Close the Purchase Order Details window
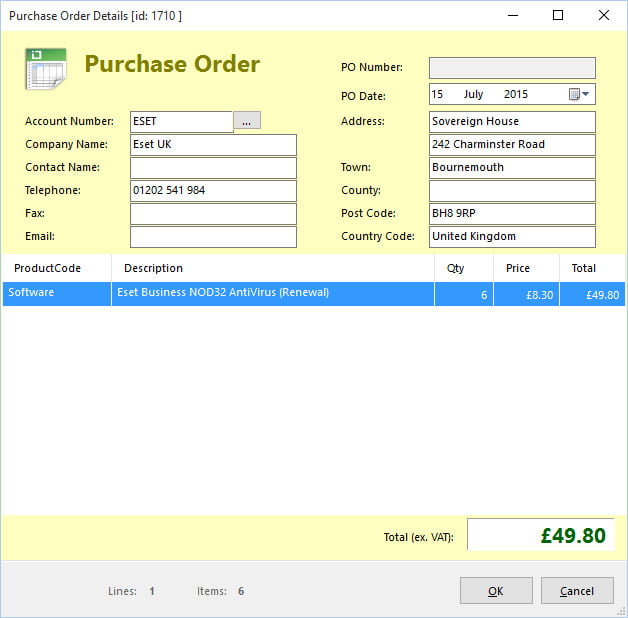Viewport: 628px width, 618px height. (x=604, y=15)
